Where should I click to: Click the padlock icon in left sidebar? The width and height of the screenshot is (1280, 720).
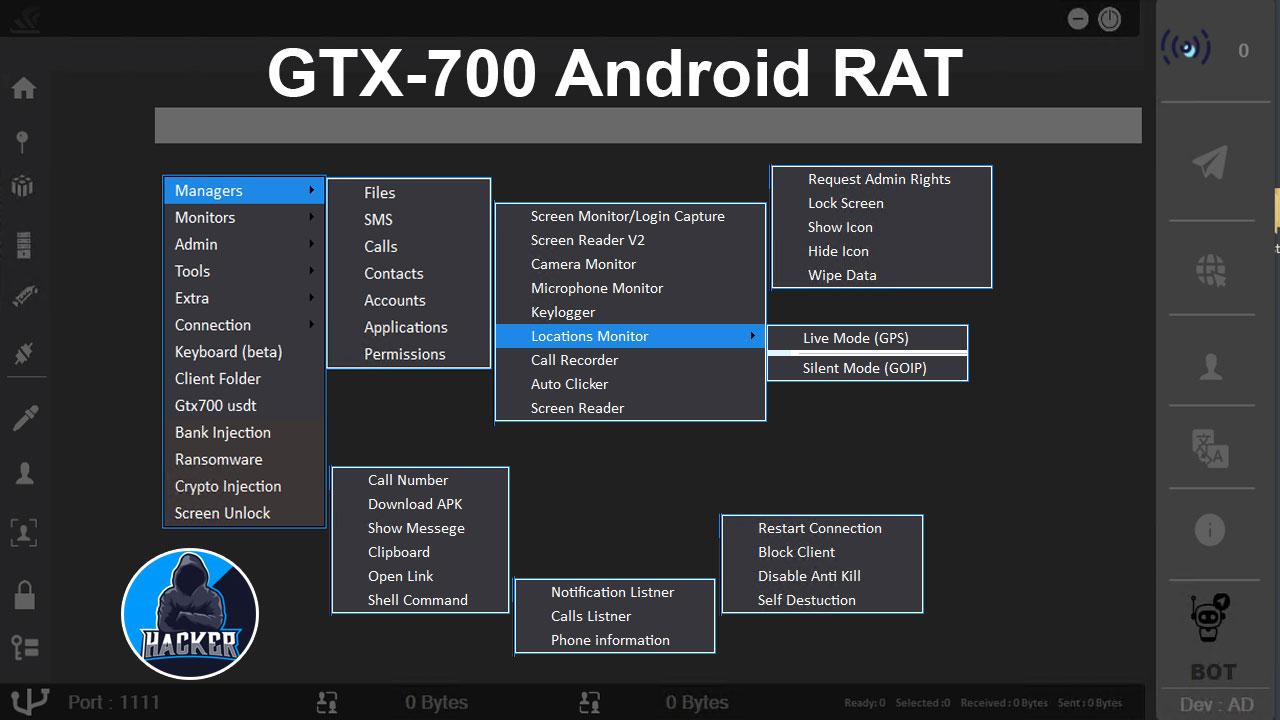(24, 595)
